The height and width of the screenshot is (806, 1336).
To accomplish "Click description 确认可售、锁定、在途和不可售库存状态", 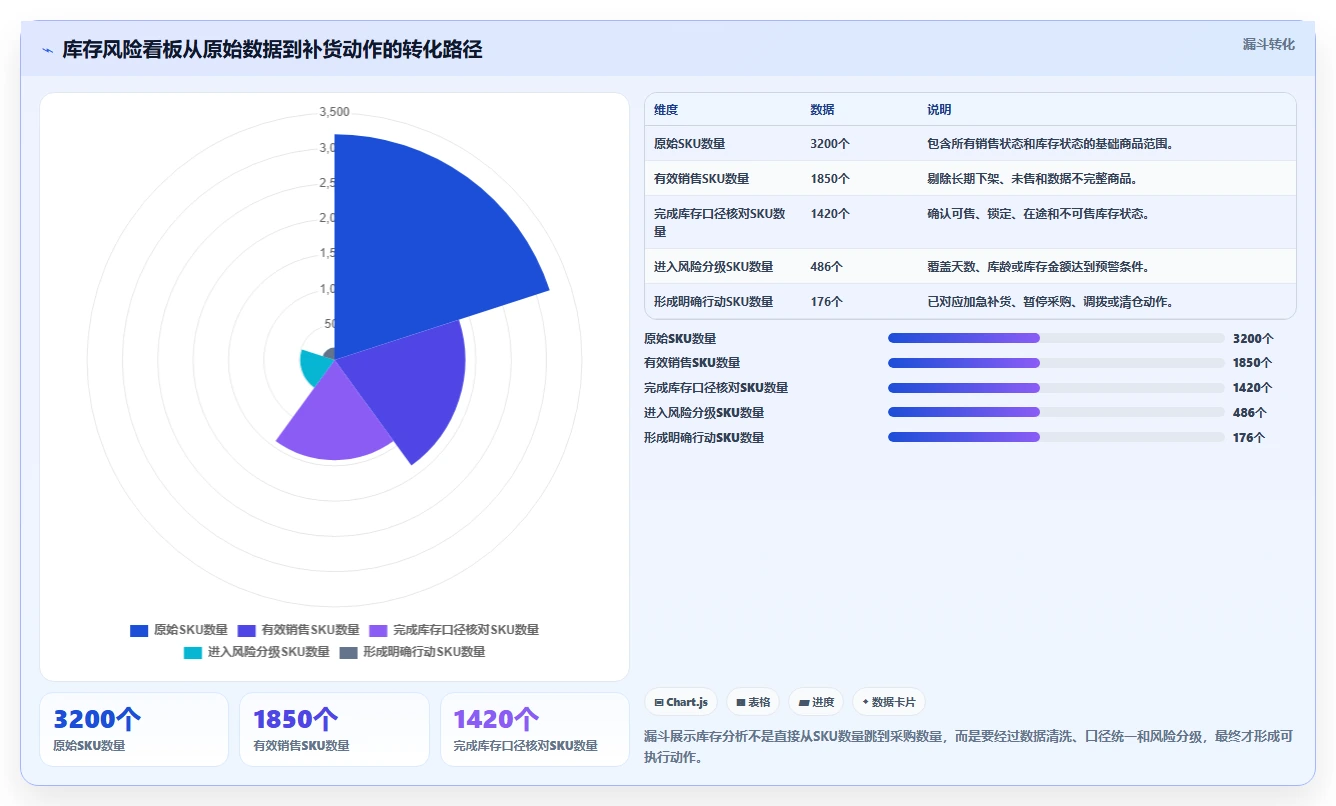I will point(1041,214).
